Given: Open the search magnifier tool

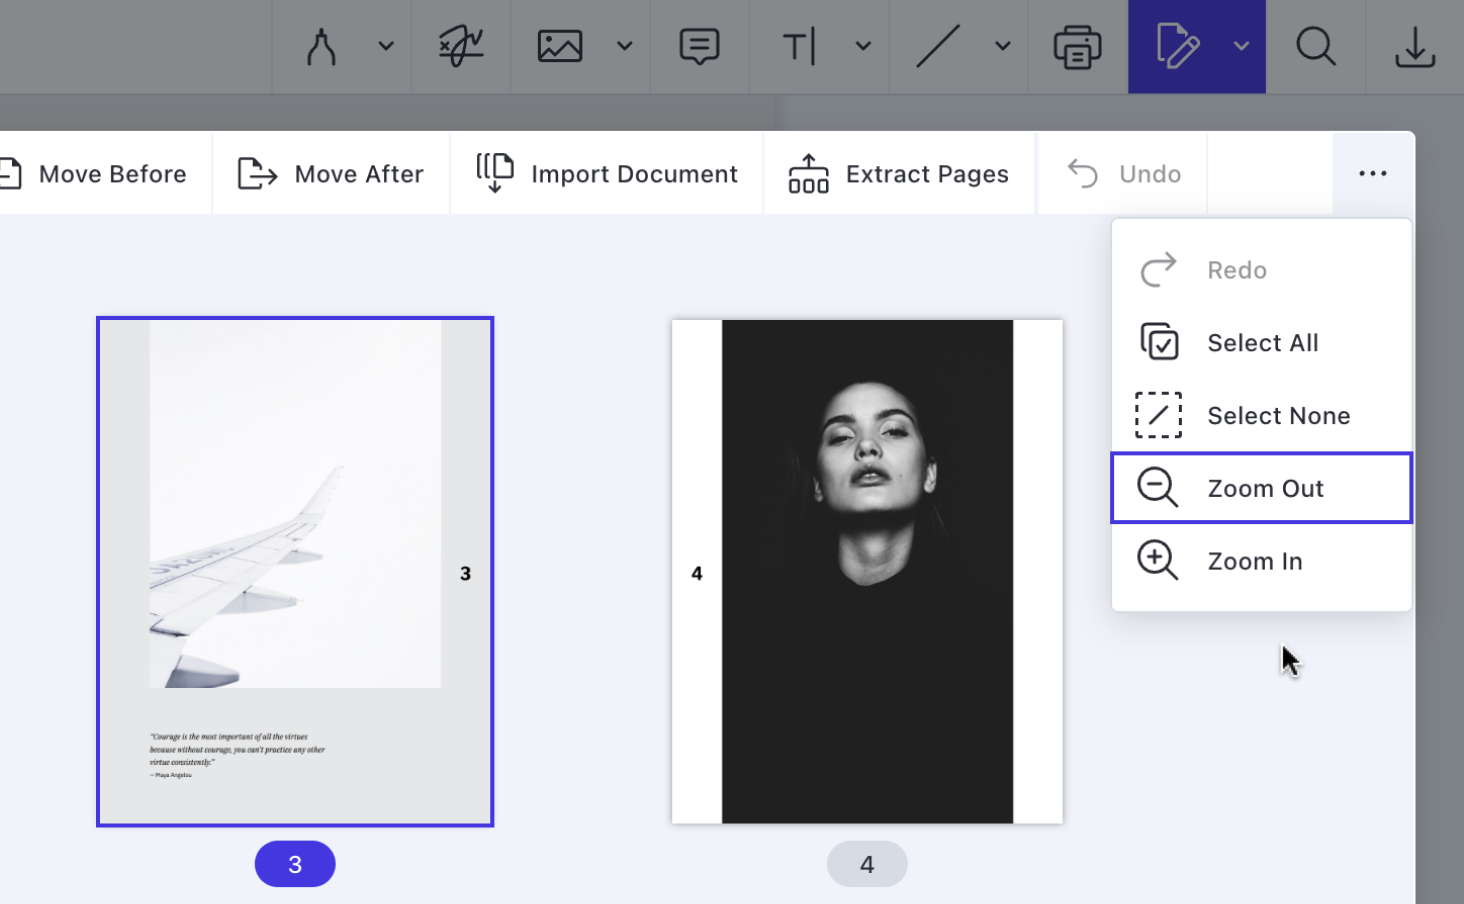Looking at the screenshot, I should pos(1316,47).
